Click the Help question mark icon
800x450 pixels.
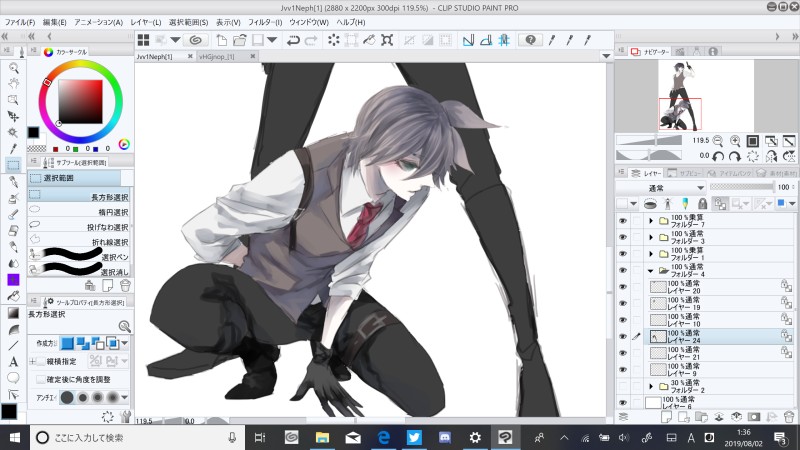[x=530, y=40]
